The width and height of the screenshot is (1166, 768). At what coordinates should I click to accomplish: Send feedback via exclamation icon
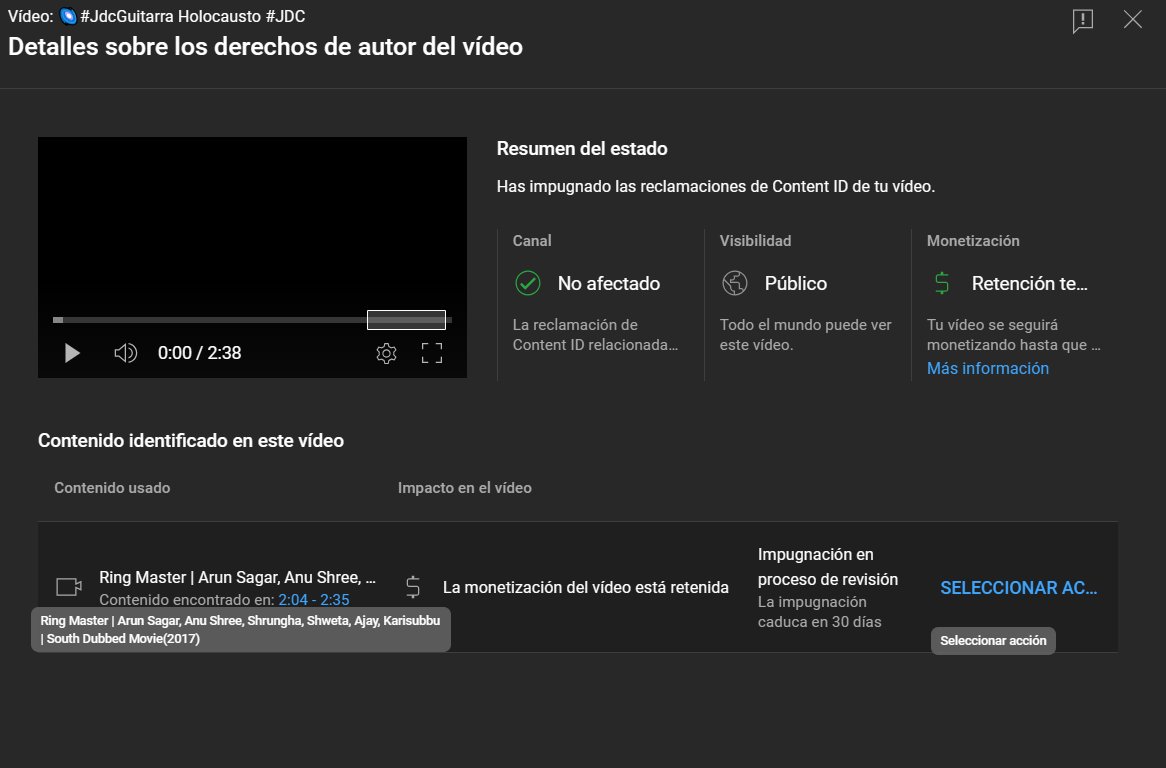1083,21
